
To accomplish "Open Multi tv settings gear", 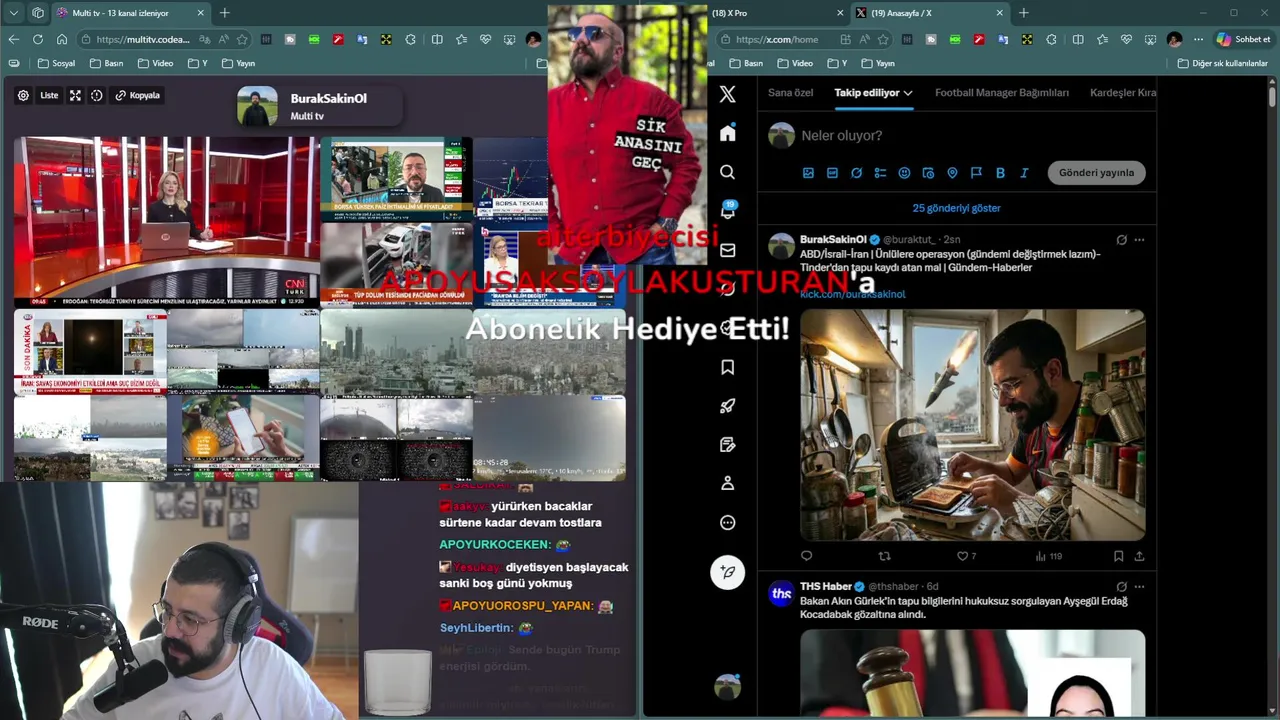I will pos(23,96).
